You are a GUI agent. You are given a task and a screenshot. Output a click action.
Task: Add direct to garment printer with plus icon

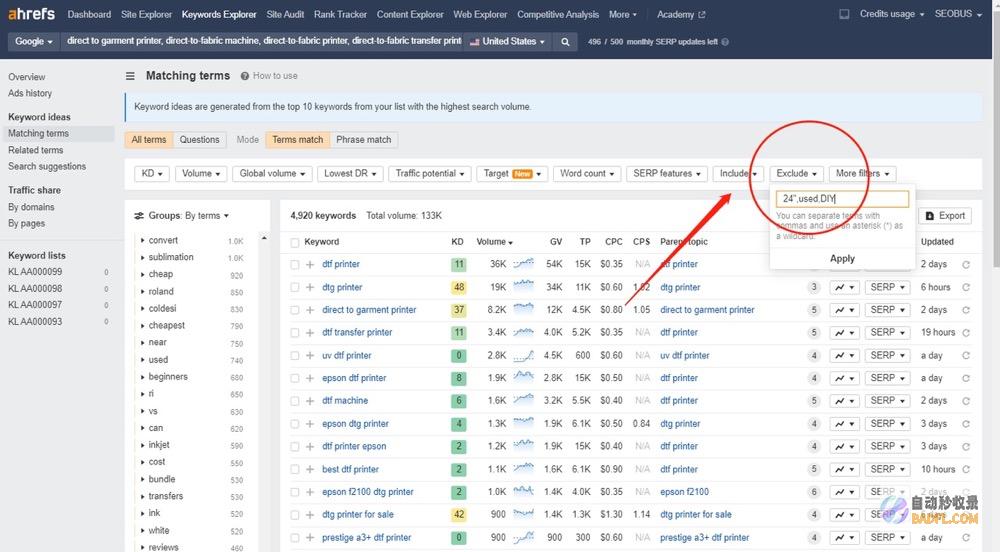click(x=310, y=310)
